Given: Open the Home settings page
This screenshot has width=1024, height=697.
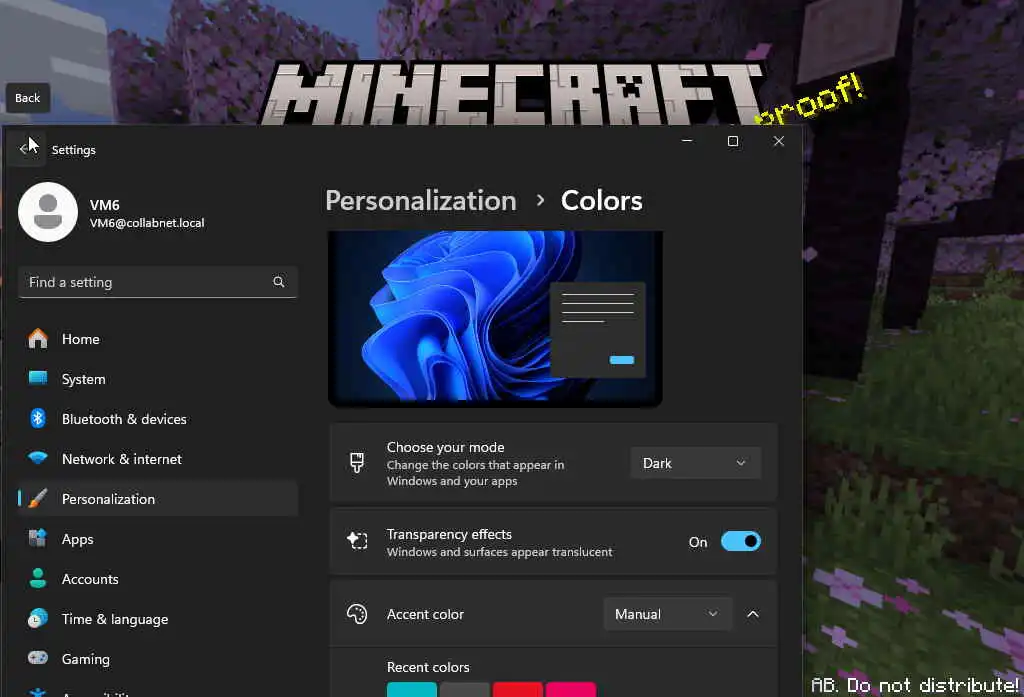Looking at the screenshot, I should pos(157,339).
